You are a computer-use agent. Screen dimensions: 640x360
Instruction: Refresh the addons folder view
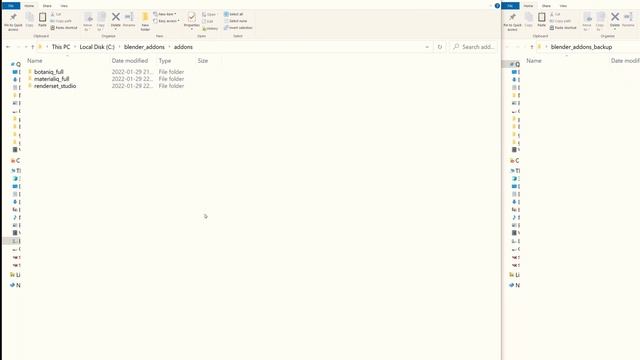[440, 47]
